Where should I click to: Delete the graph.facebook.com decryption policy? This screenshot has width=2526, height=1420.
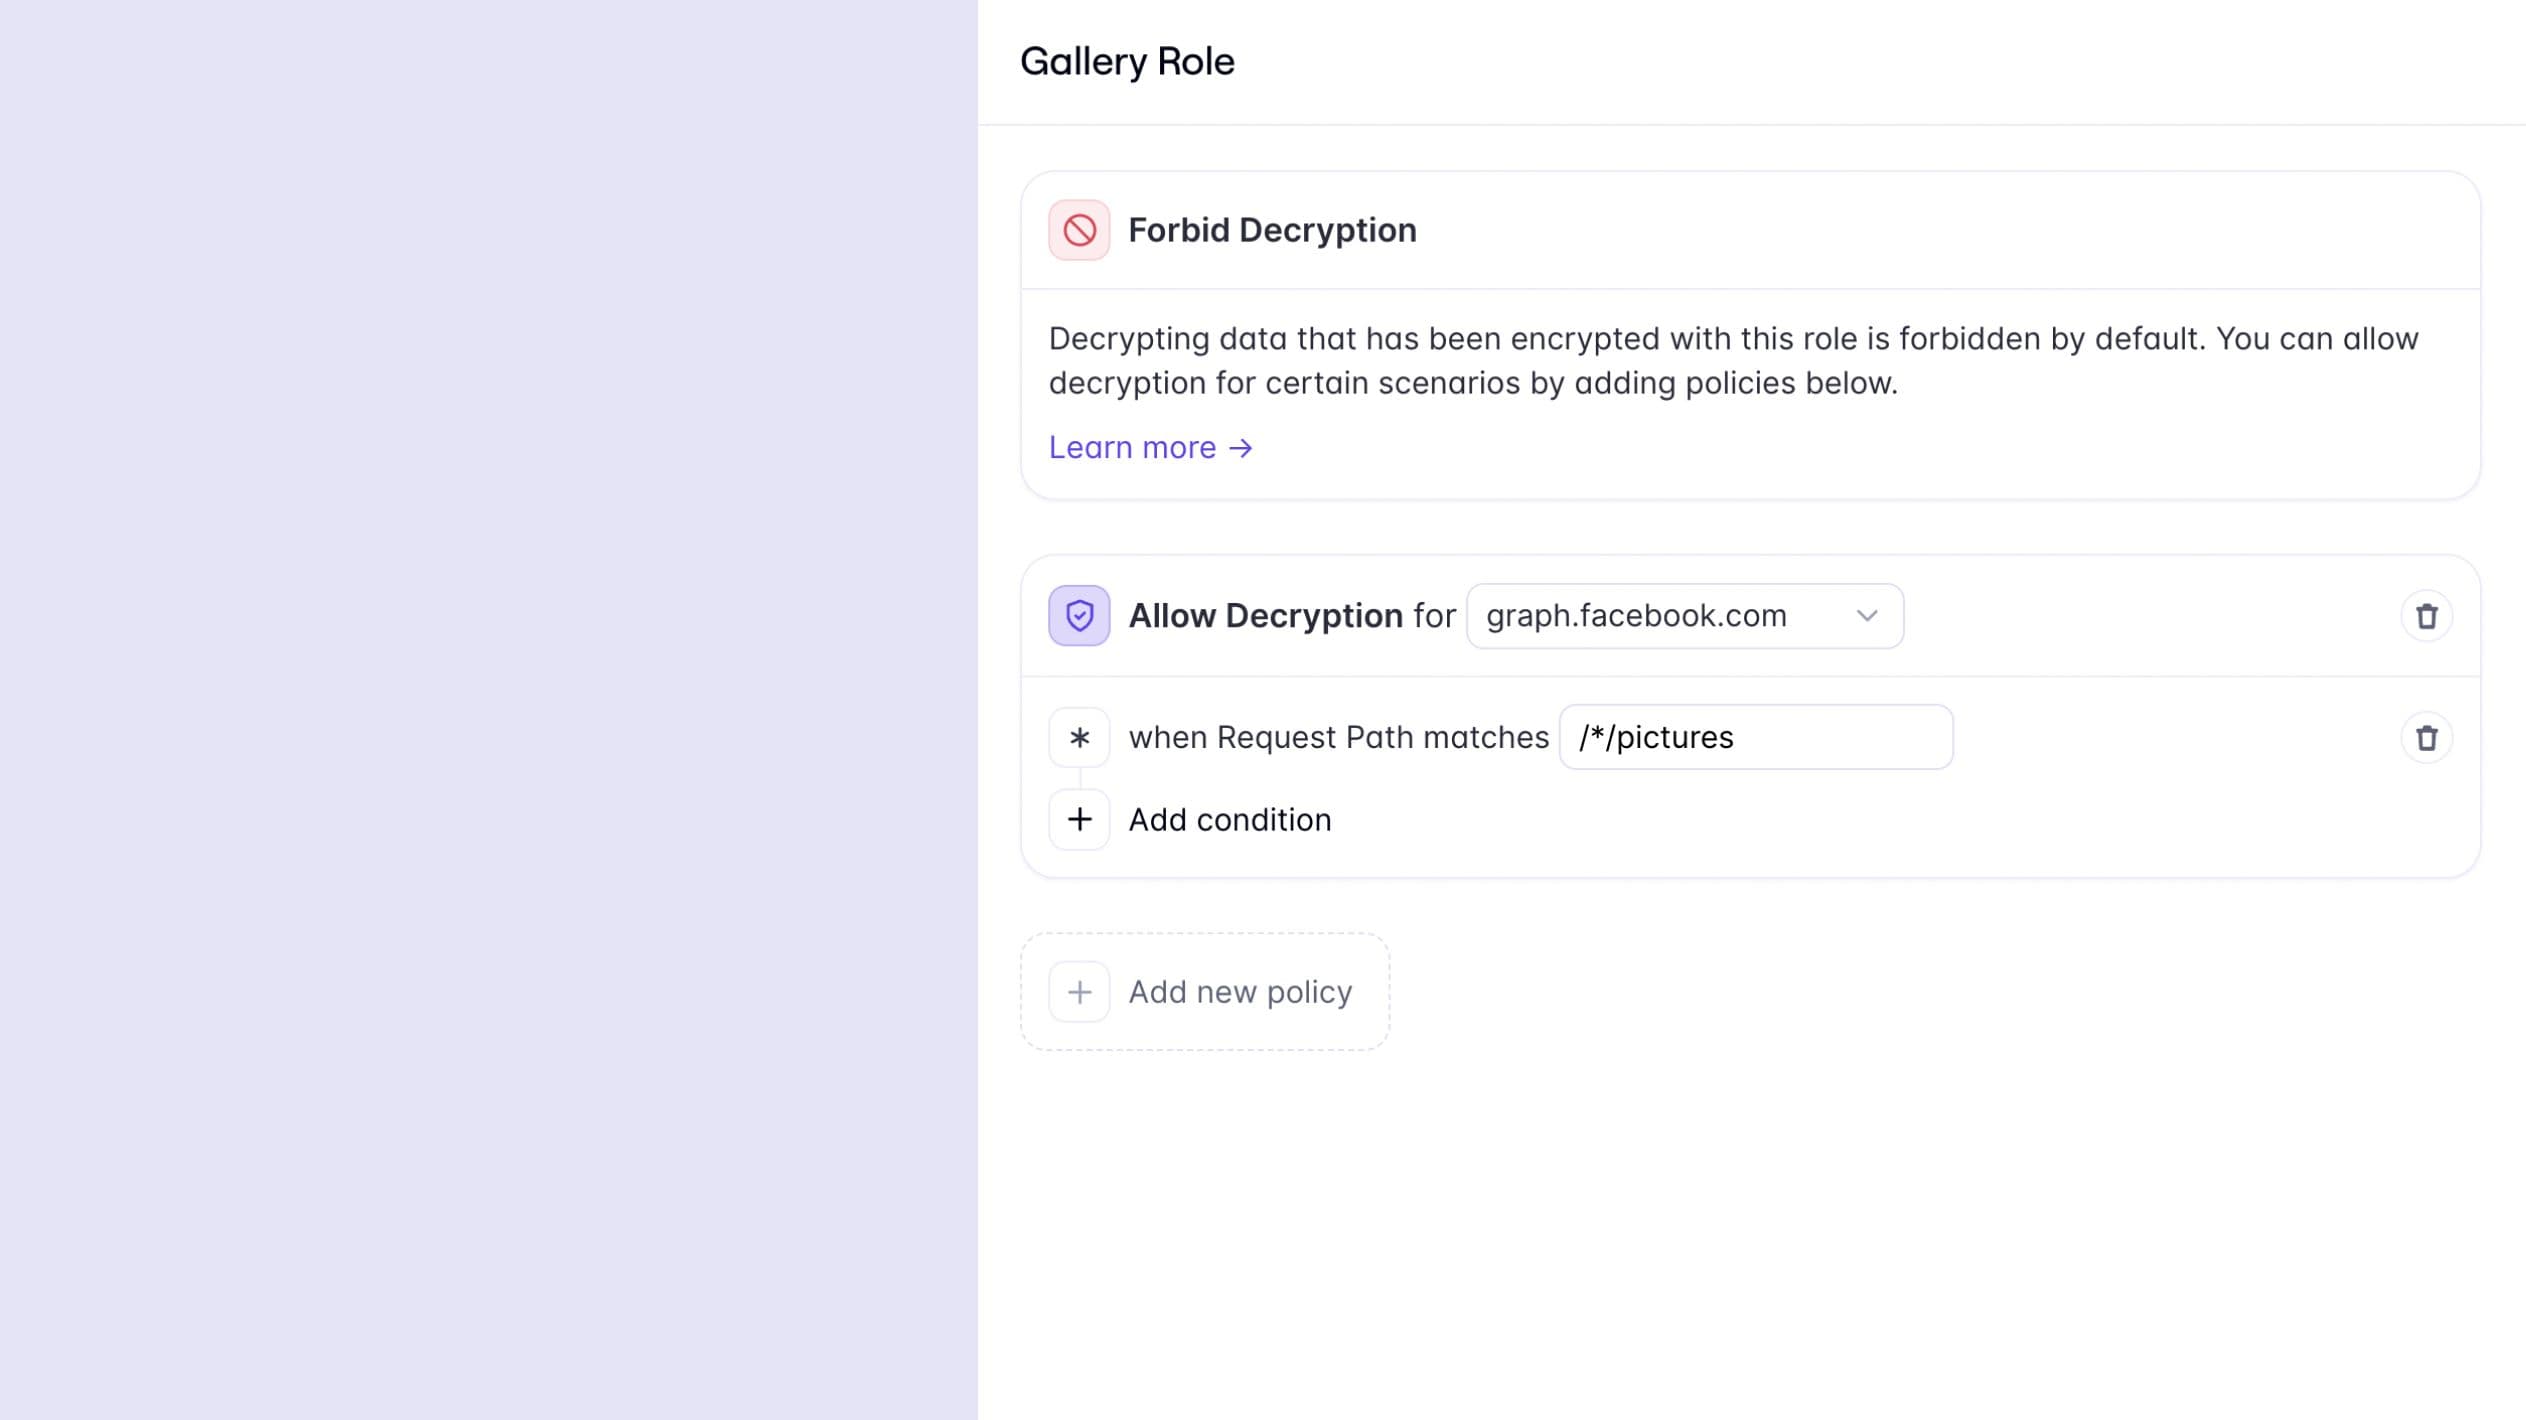[2426, 616]
